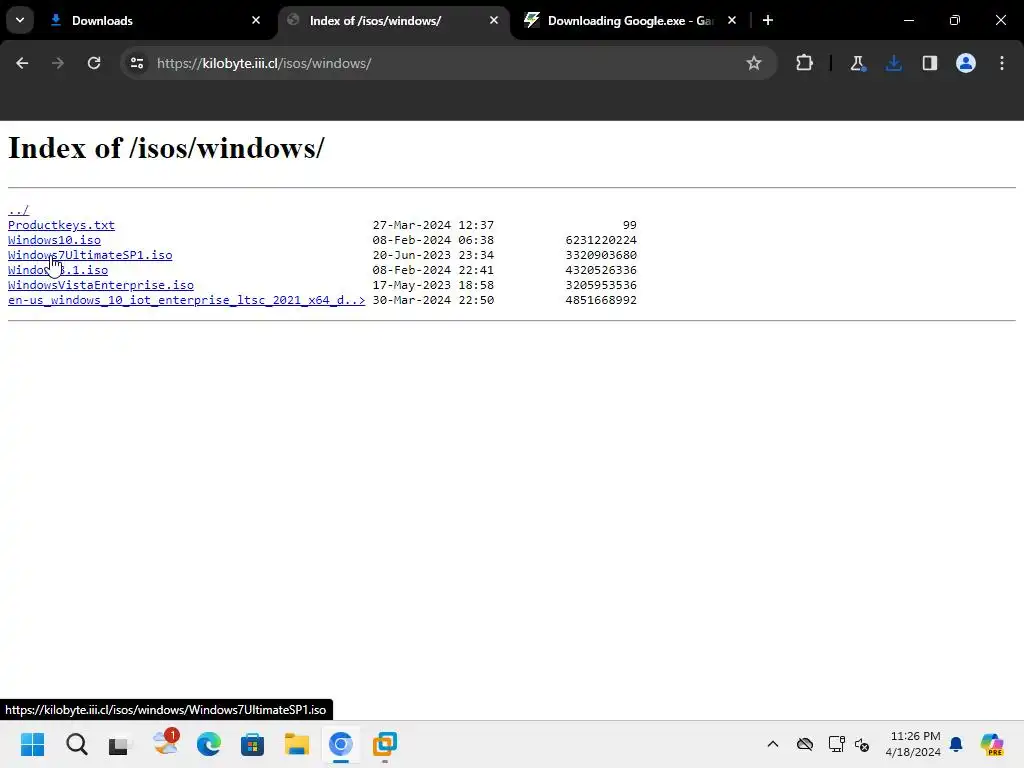
Task: Switch to Downloading Google.exe tab
Action: (x=631, y=21)
